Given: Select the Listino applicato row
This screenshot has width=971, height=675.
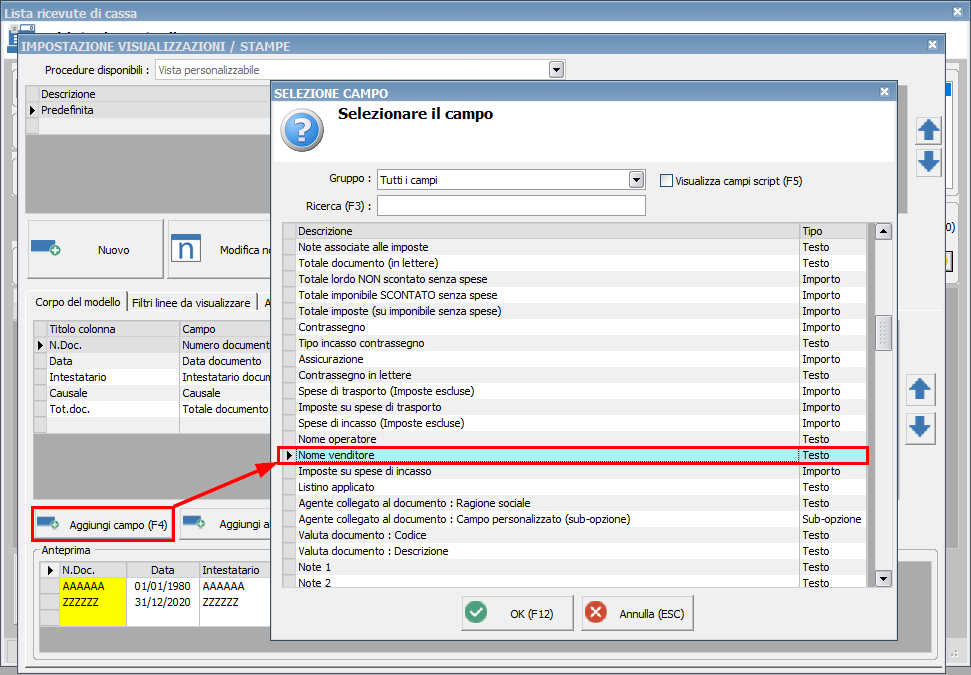Looking at the screenshot, I should (x=574, y=487).
